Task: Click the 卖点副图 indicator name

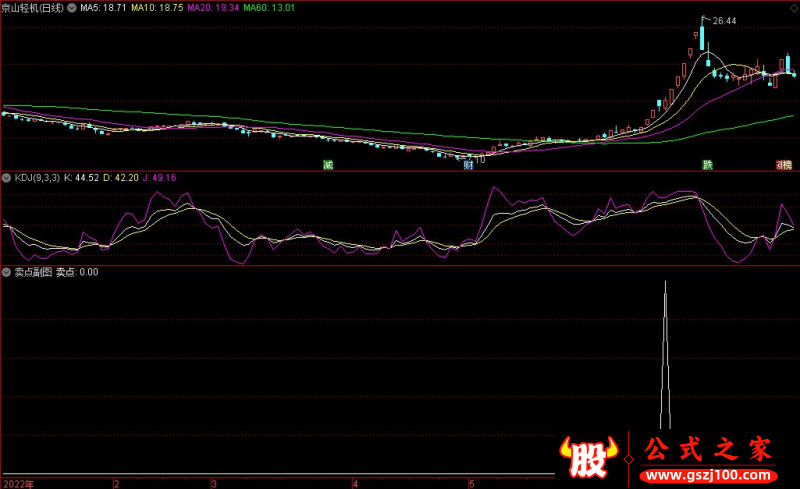Action: (33, 272)
